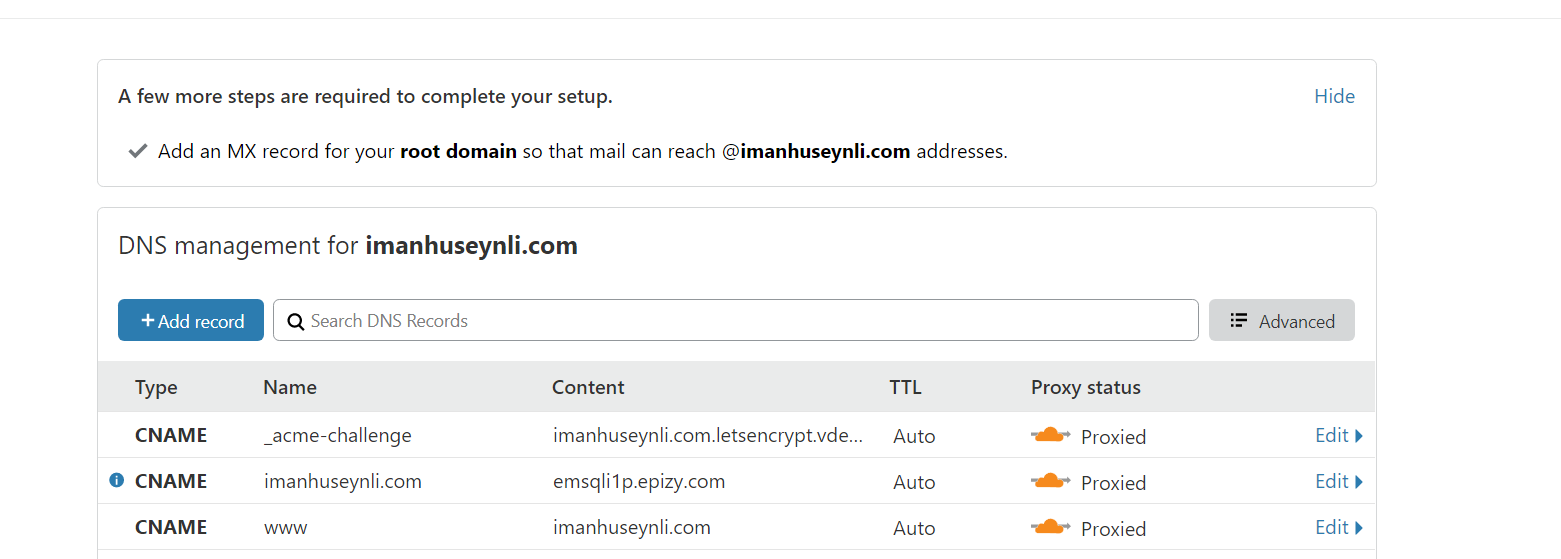Screen dimensions: 1561x559
Task: Click the Type column header
Action: [156, 387]
